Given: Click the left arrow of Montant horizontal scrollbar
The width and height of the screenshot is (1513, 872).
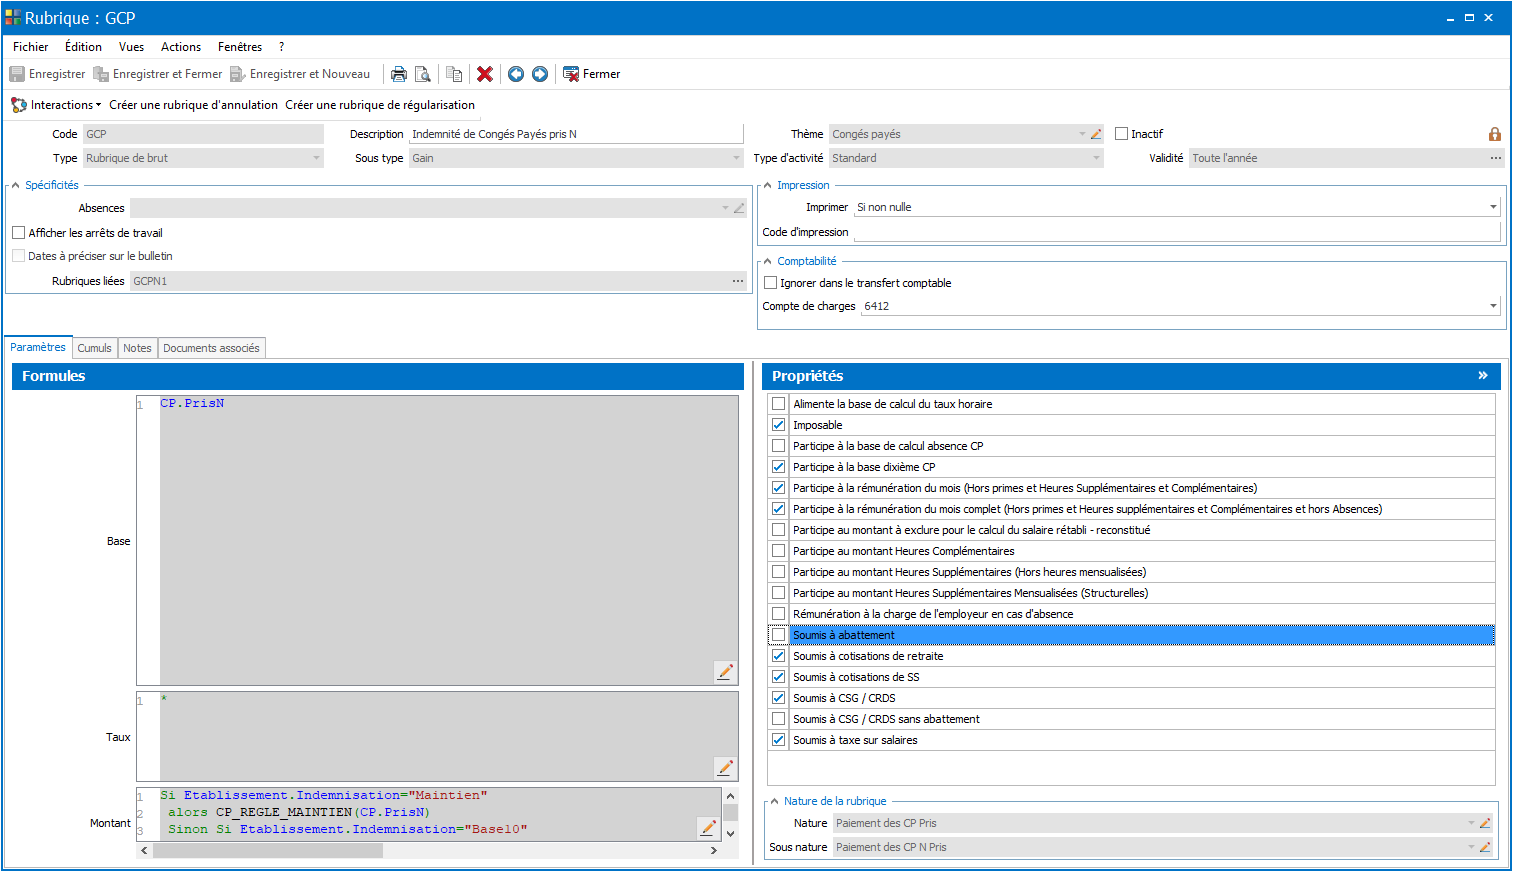Looking at the screenshot, I should coord(145,850).
